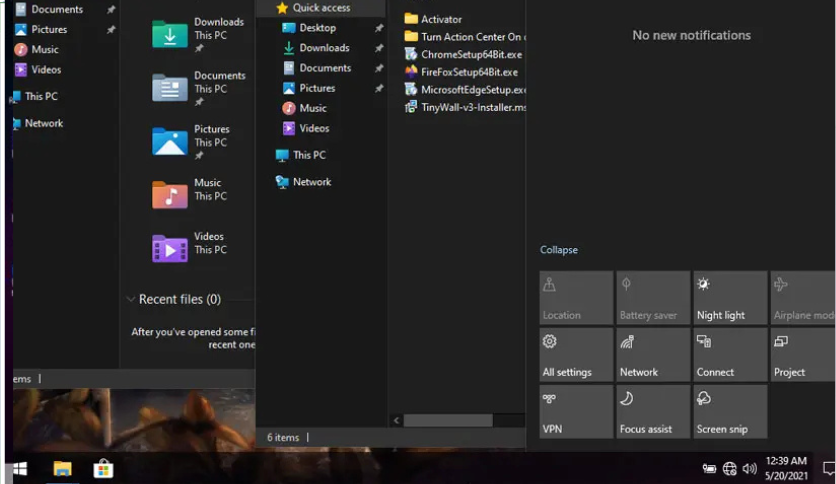This screenshot has height=484, width=836.
Task: Click the action center notification icon
Action: (829, 469)
